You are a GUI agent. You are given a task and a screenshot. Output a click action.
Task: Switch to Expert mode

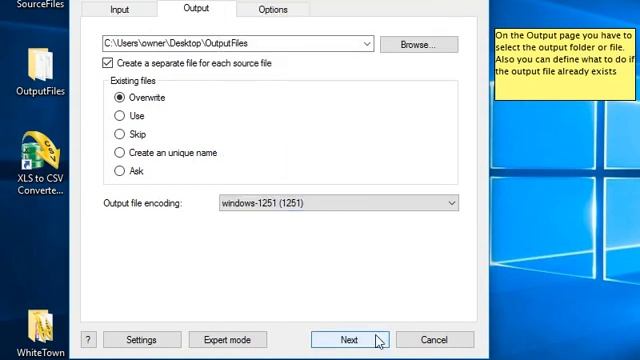click(227, 340)
